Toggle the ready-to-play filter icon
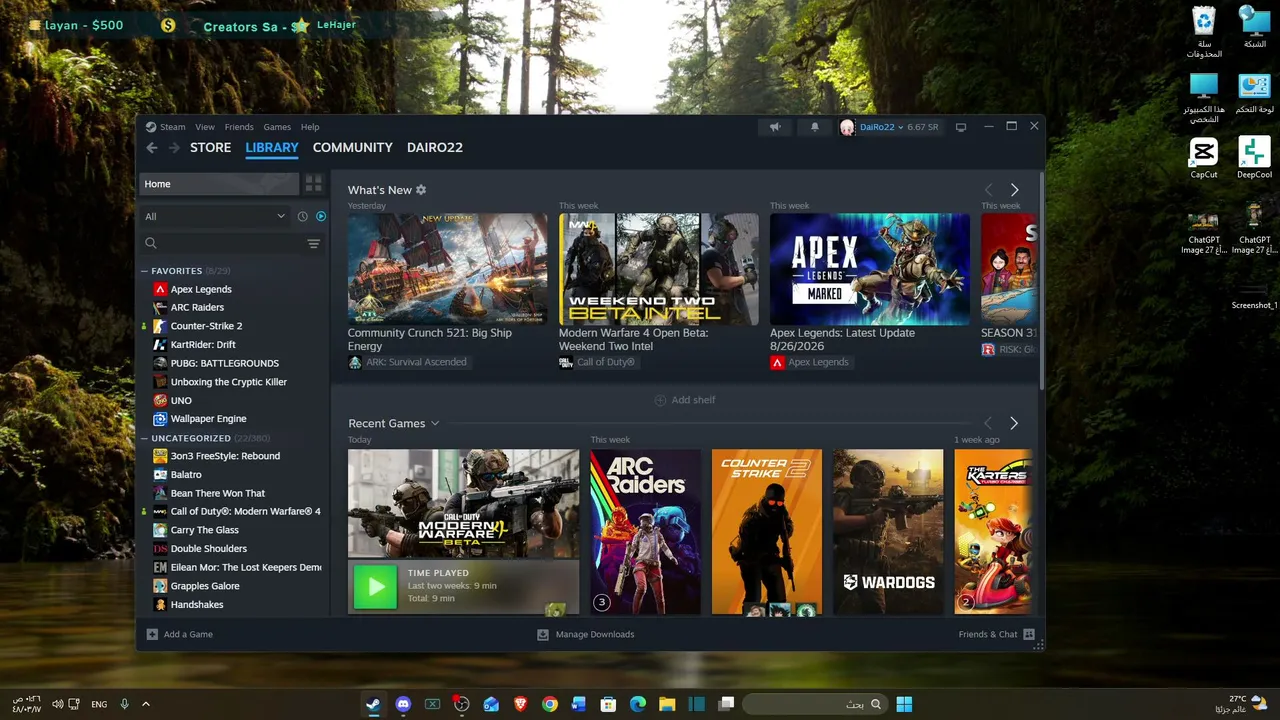 coord(321,216)
